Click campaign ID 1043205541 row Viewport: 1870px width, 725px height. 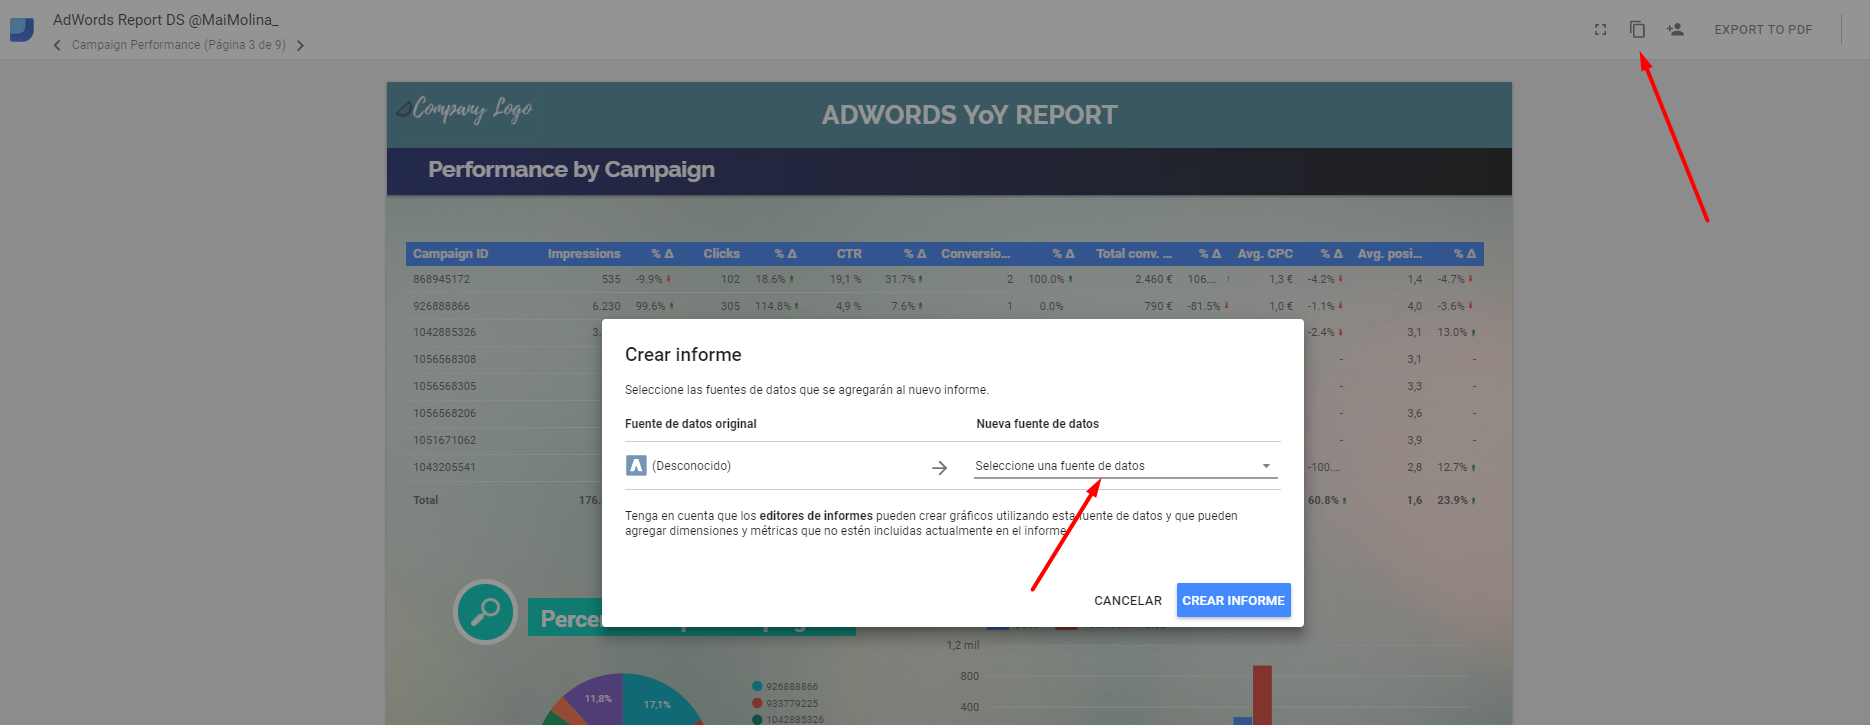[445, 467]
